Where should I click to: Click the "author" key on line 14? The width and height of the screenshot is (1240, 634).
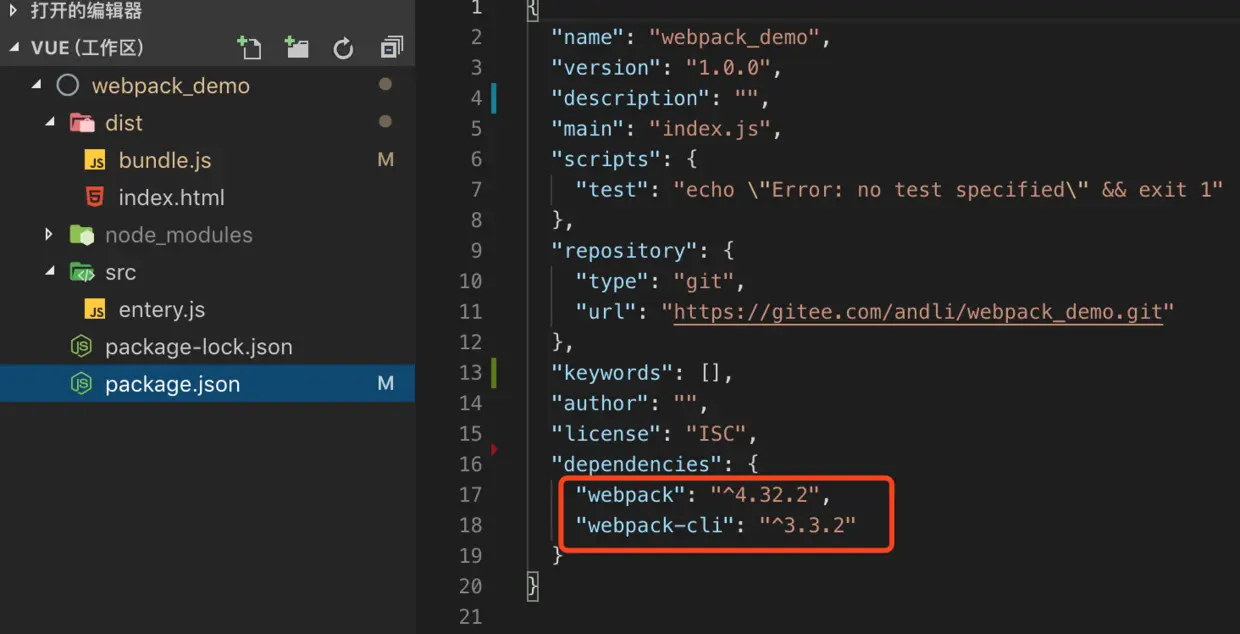600,403
